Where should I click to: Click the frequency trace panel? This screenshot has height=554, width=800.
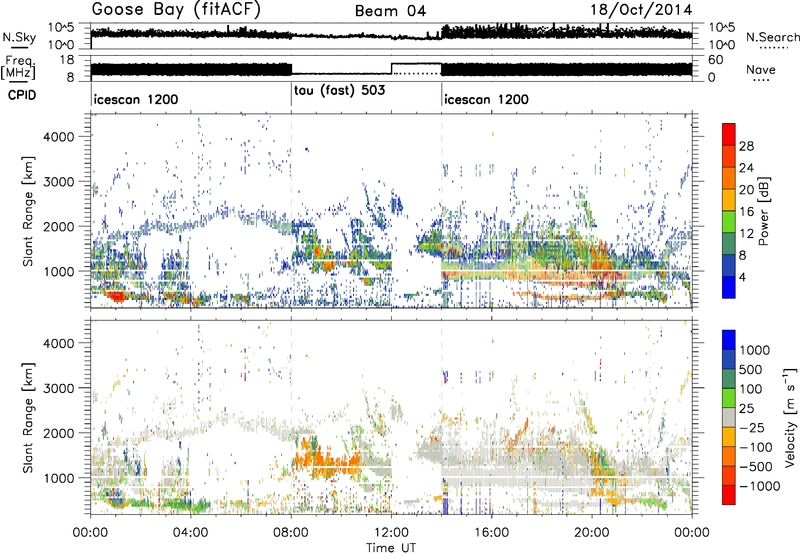391,68
